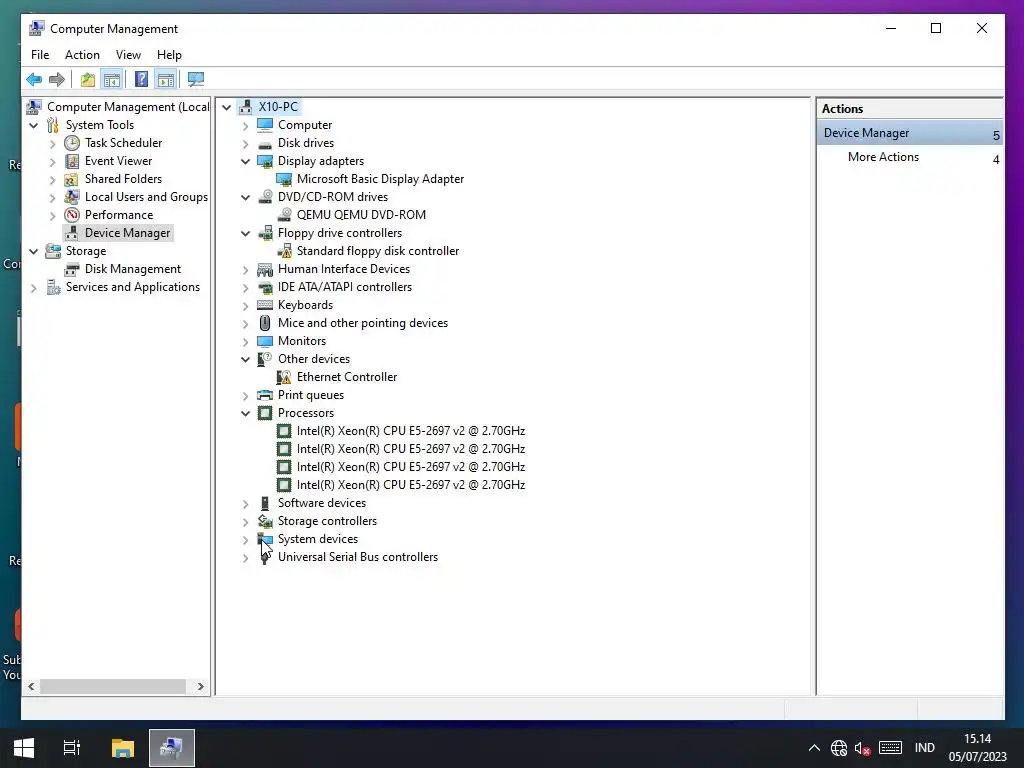
Task: Expand the Computer category
Action: coord(246,125)
